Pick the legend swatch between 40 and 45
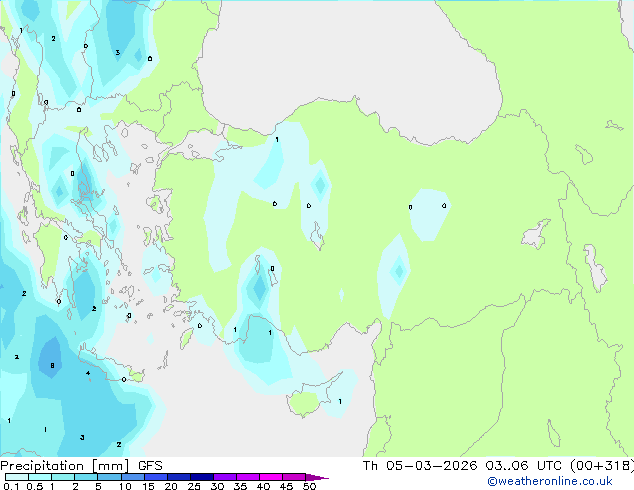The height and width of the screenshot is (490, 634). (x=271, y=477)
